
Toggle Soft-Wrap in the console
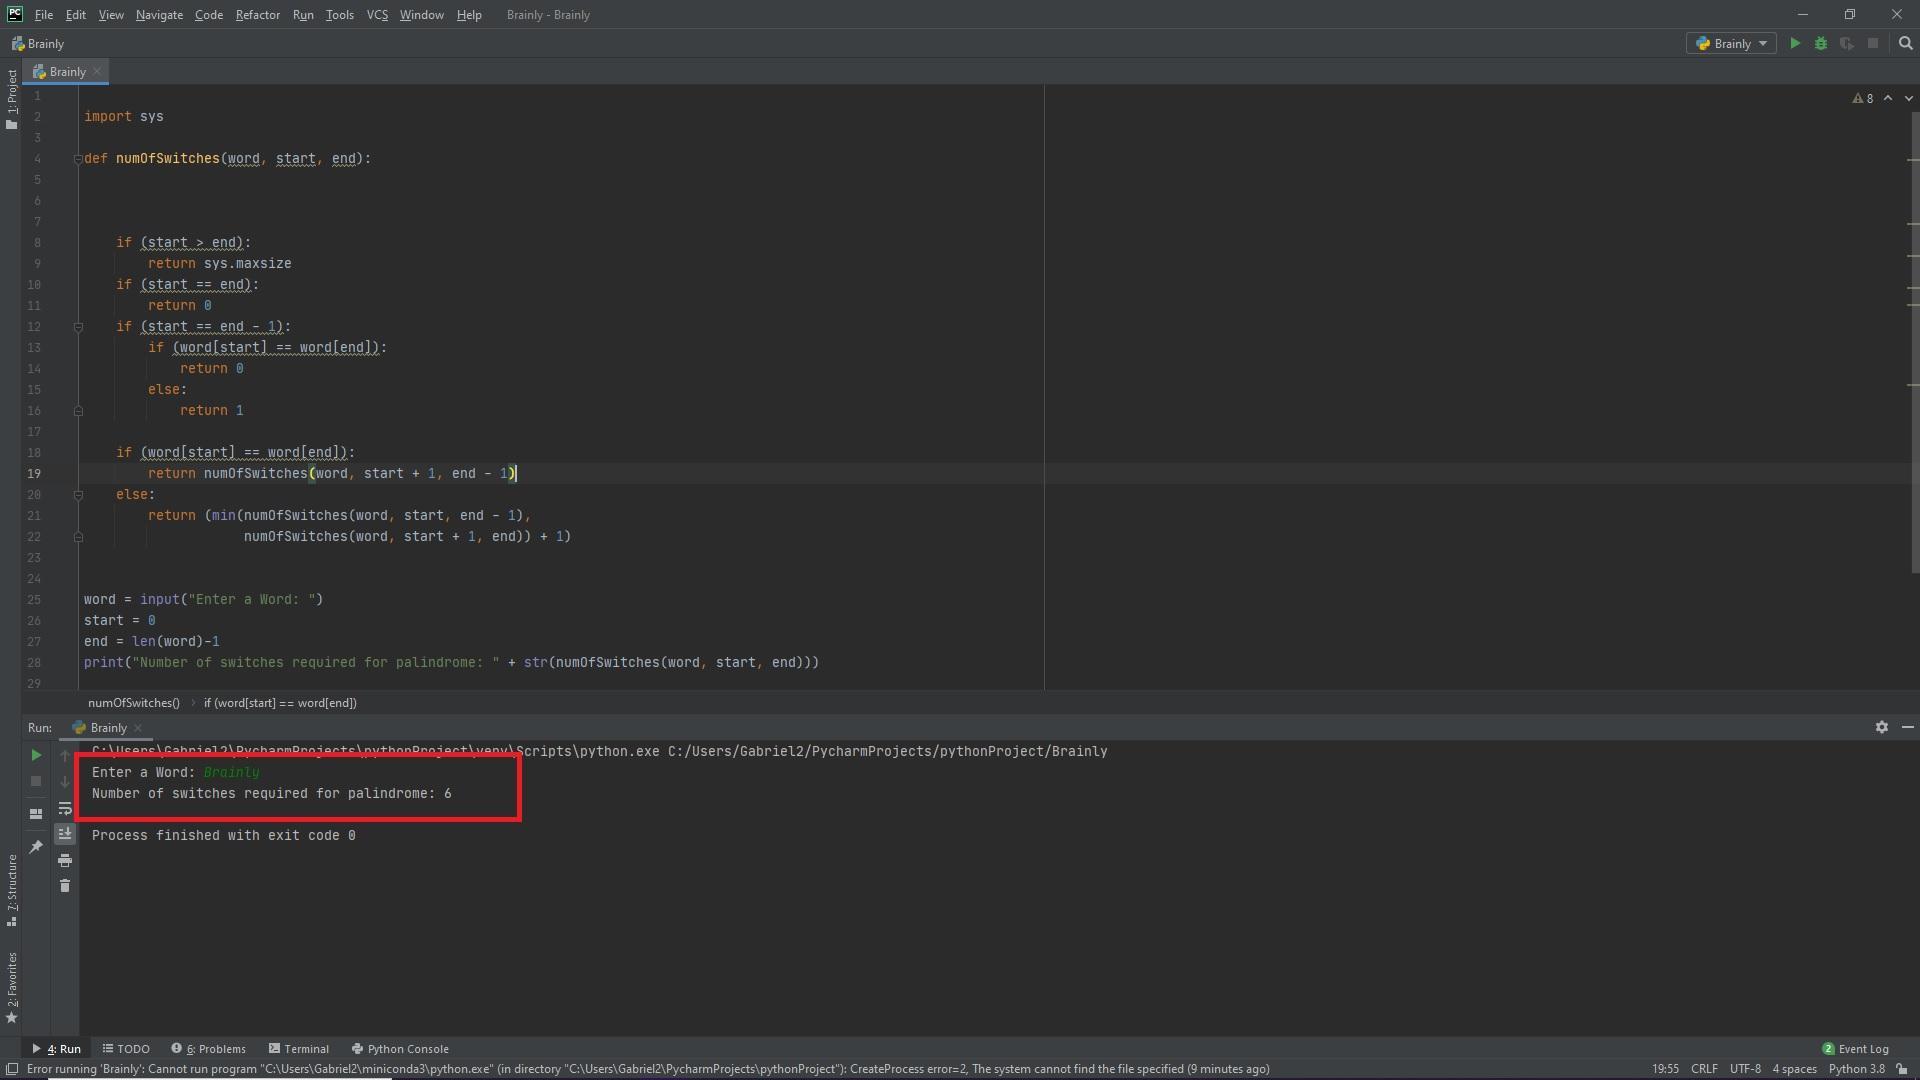[65, 808]
